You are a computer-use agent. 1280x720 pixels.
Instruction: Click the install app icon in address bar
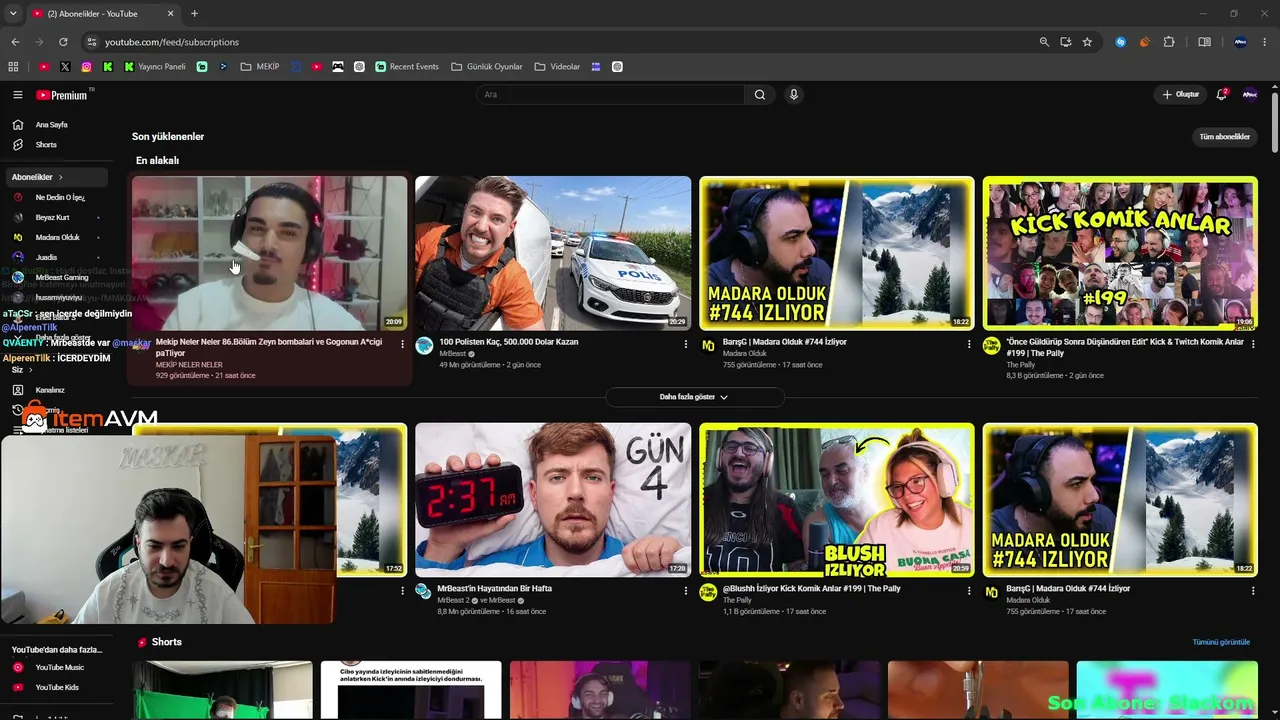tap(1066, 42)
